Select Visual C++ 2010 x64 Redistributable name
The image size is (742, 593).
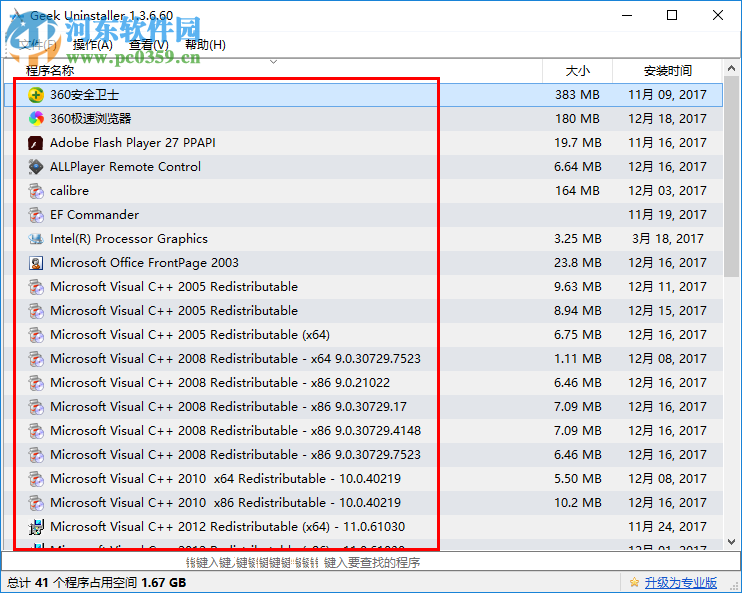(225, 479)
